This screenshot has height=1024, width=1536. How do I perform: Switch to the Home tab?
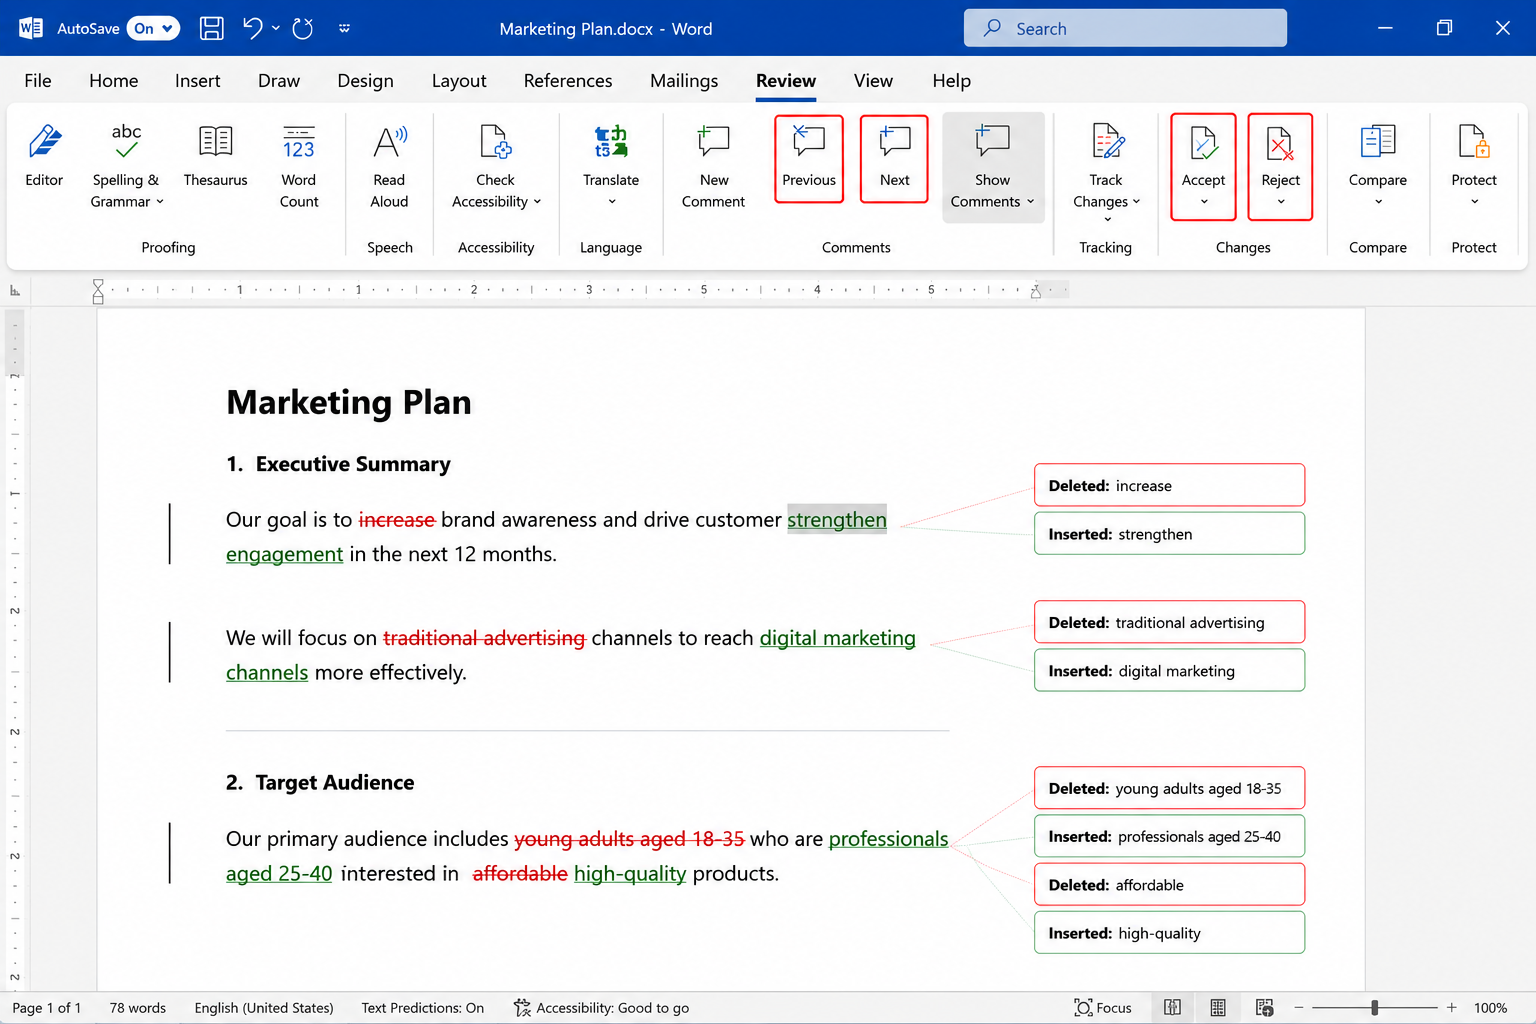pos(114,81)
